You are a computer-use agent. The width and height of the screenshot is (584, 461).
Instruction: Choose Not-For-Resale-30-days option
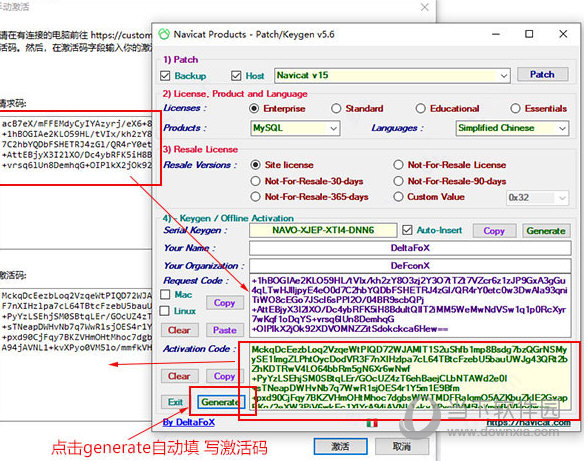[256, 181]
